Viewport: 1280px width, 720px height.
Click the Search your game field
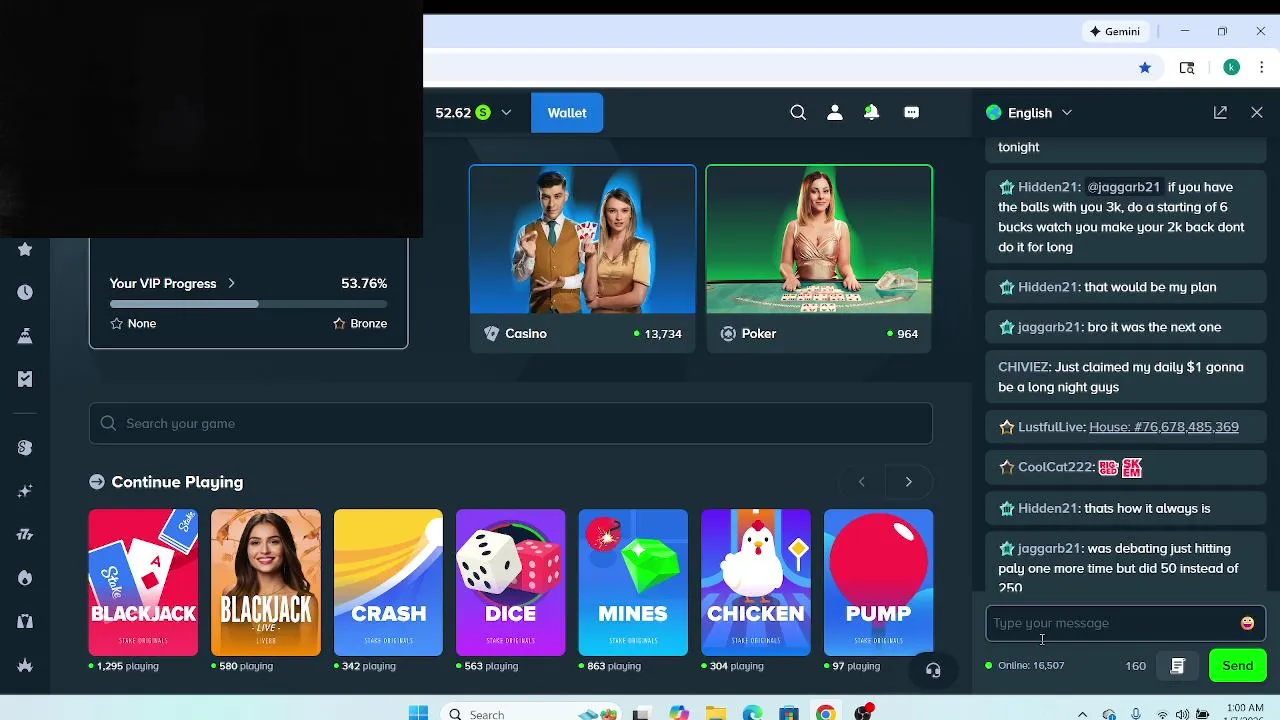pos(511,424)
